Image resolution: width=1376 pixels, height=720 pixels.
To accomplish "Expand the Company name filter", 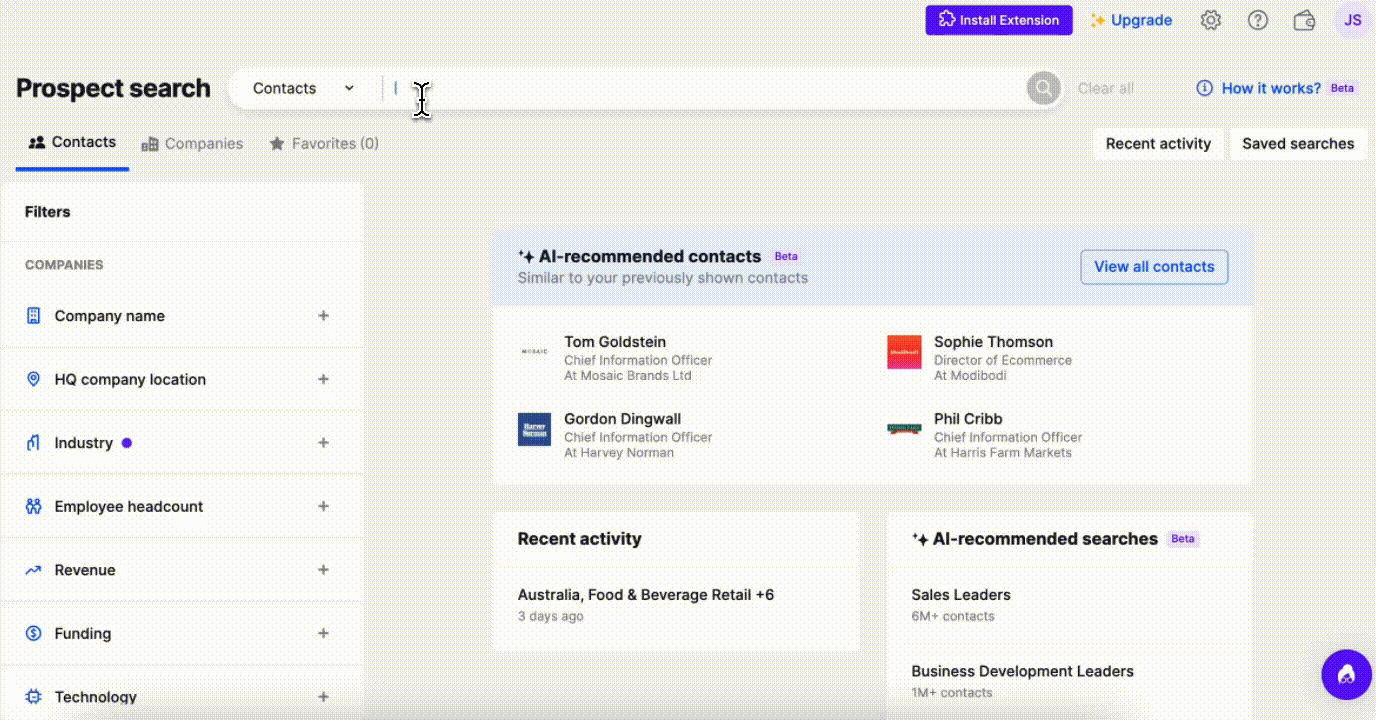I will coord(323,315).
